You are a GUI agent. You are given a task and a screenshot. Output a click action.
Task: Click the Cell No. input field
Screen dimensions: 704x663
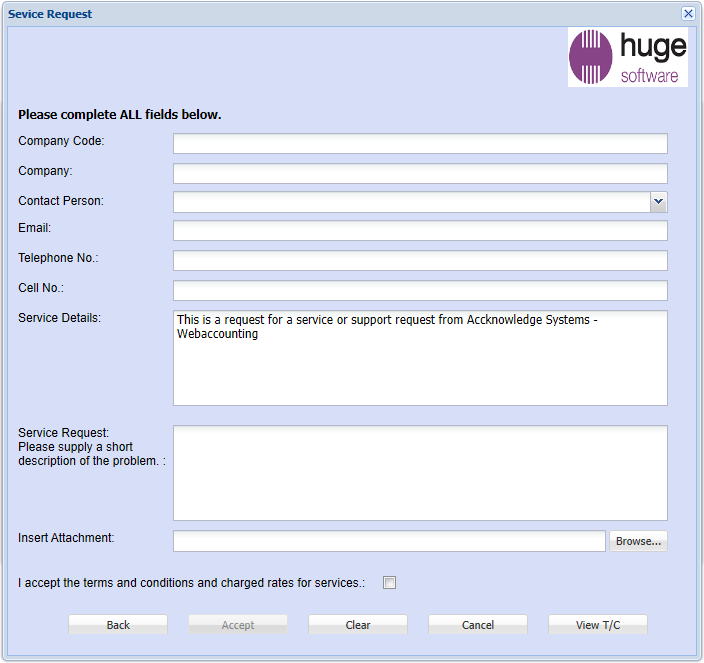pyautogui.click(x=420, y=291)
